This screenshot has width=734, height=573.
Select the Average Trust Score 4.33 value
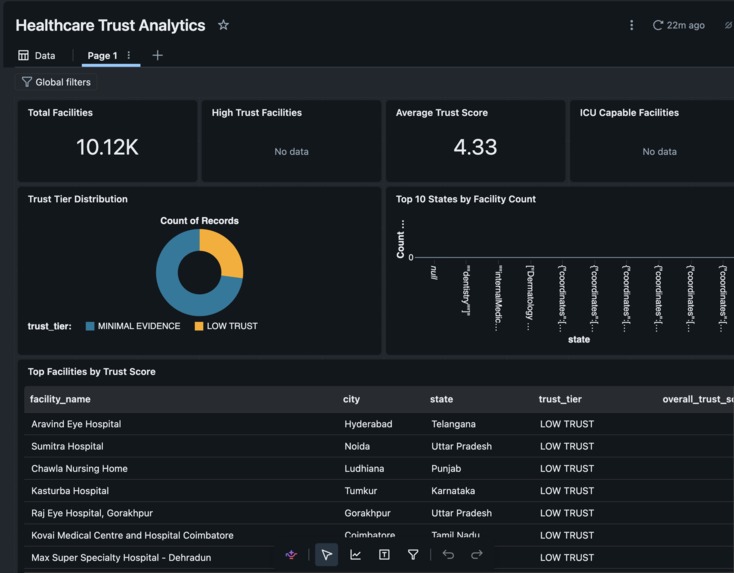click(475, 147)
